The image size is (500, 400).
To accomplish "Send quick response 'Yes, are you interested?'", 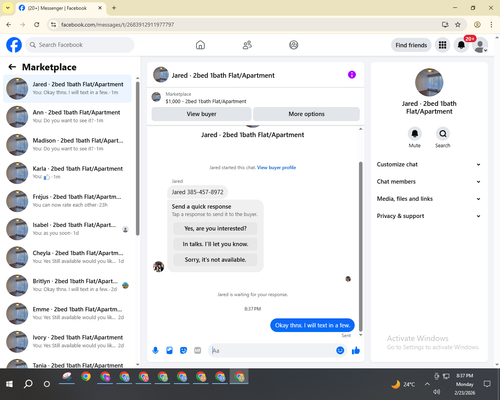I will point(215,229).
